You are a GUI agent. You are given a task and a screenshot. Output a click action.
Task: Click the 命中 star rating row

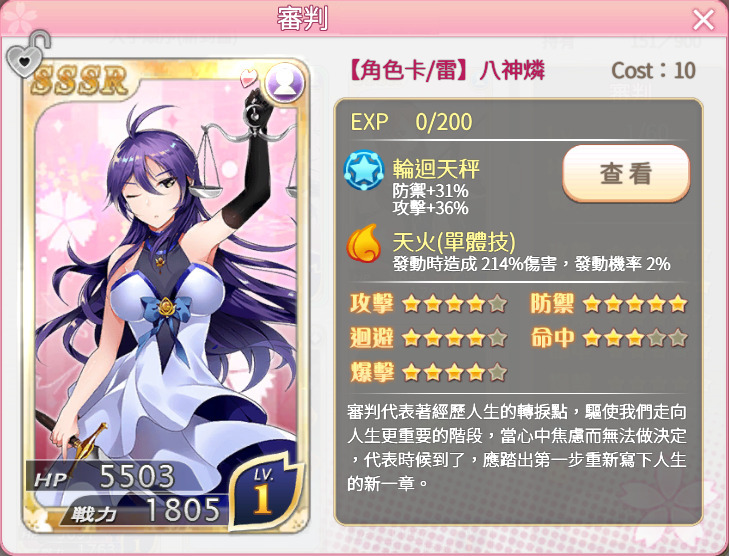click(x=609, y=338)
